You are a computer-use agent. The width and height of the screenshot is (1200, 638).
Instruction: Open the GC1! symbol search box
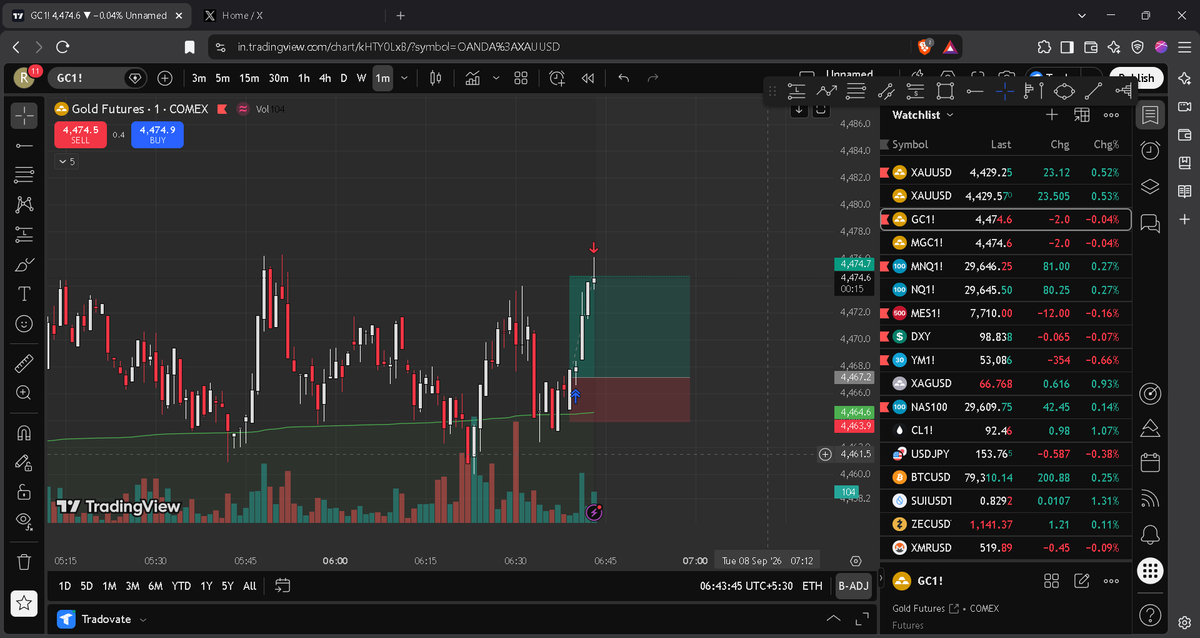pos(95,78)
